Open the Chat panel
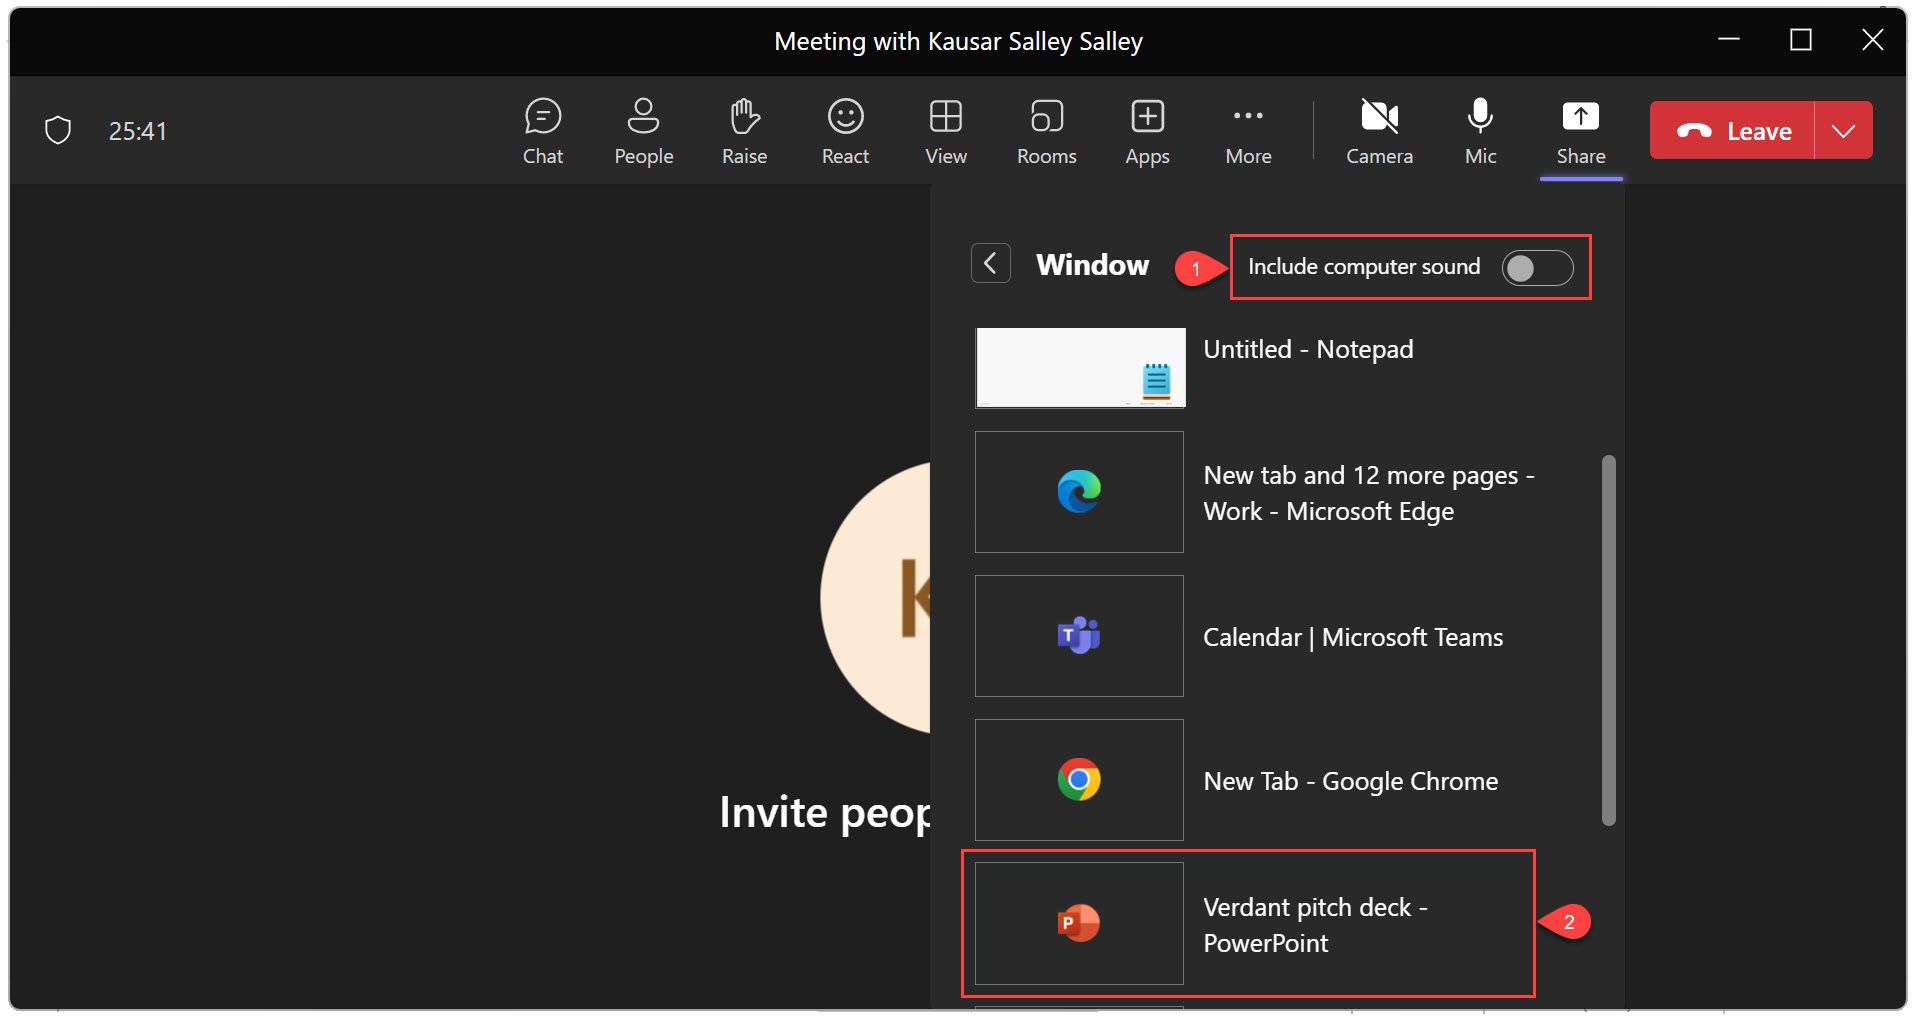The width and height of the screenshot is (1915, 1016). click(x=542, y=130)
